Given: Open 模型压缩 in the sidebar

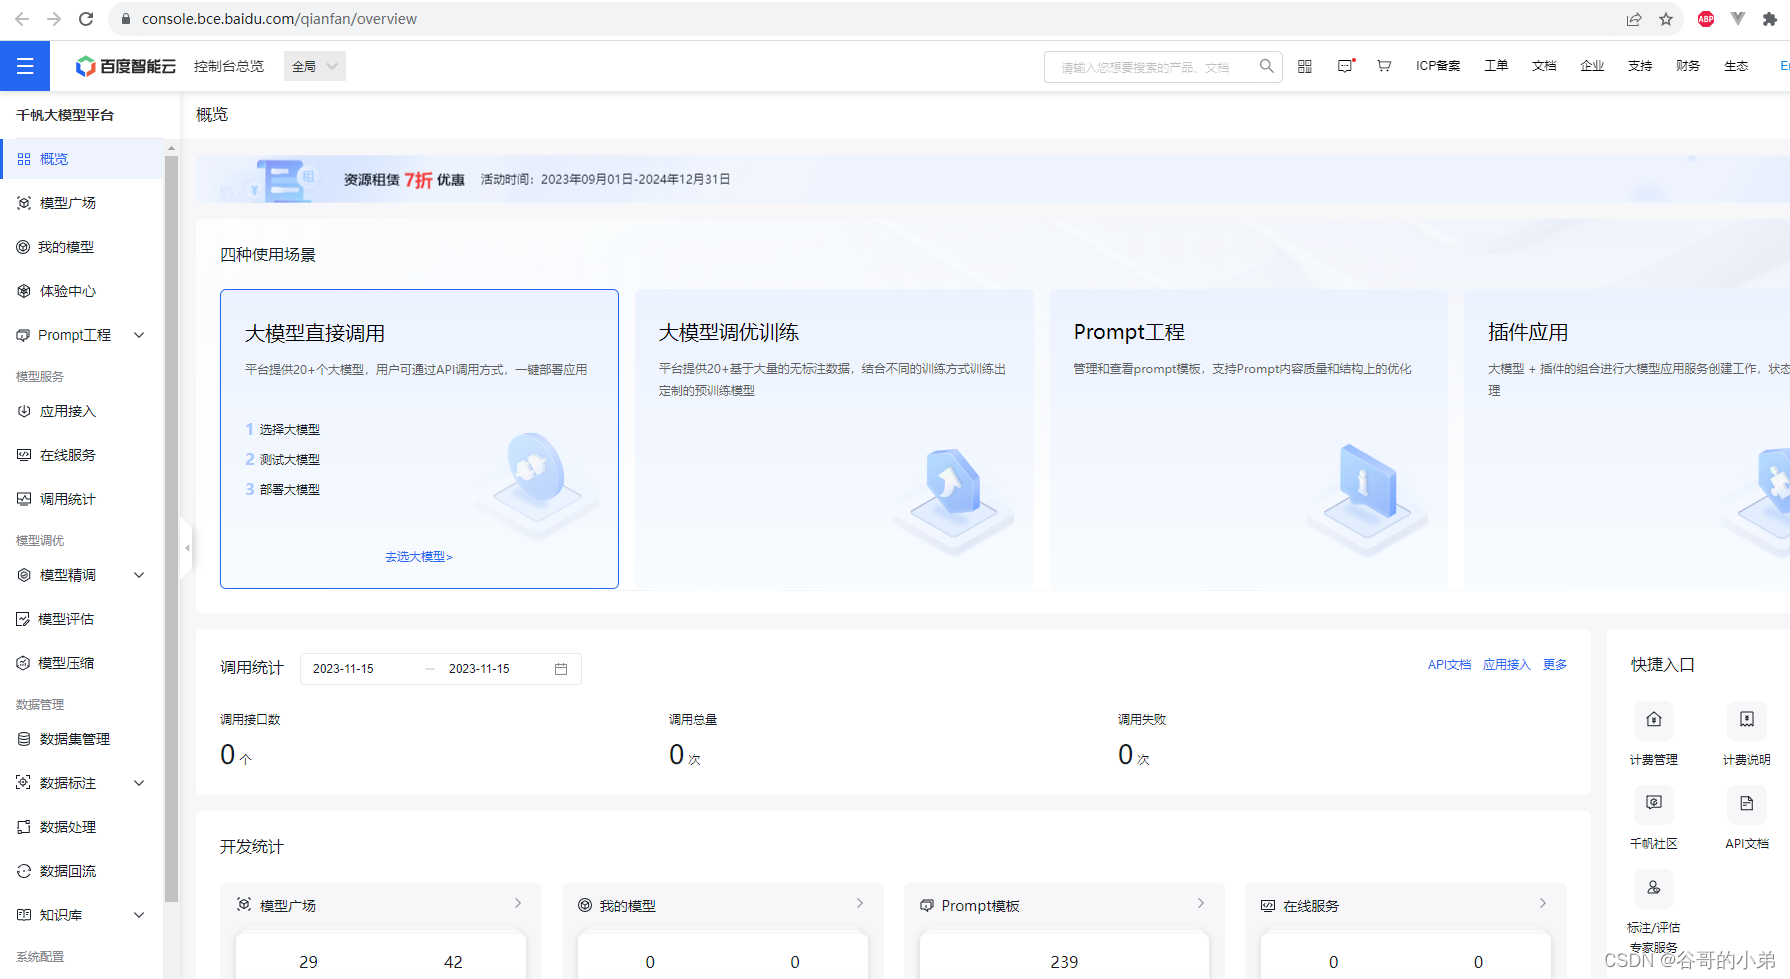Looking at the screenshot, I should (82, 663).
